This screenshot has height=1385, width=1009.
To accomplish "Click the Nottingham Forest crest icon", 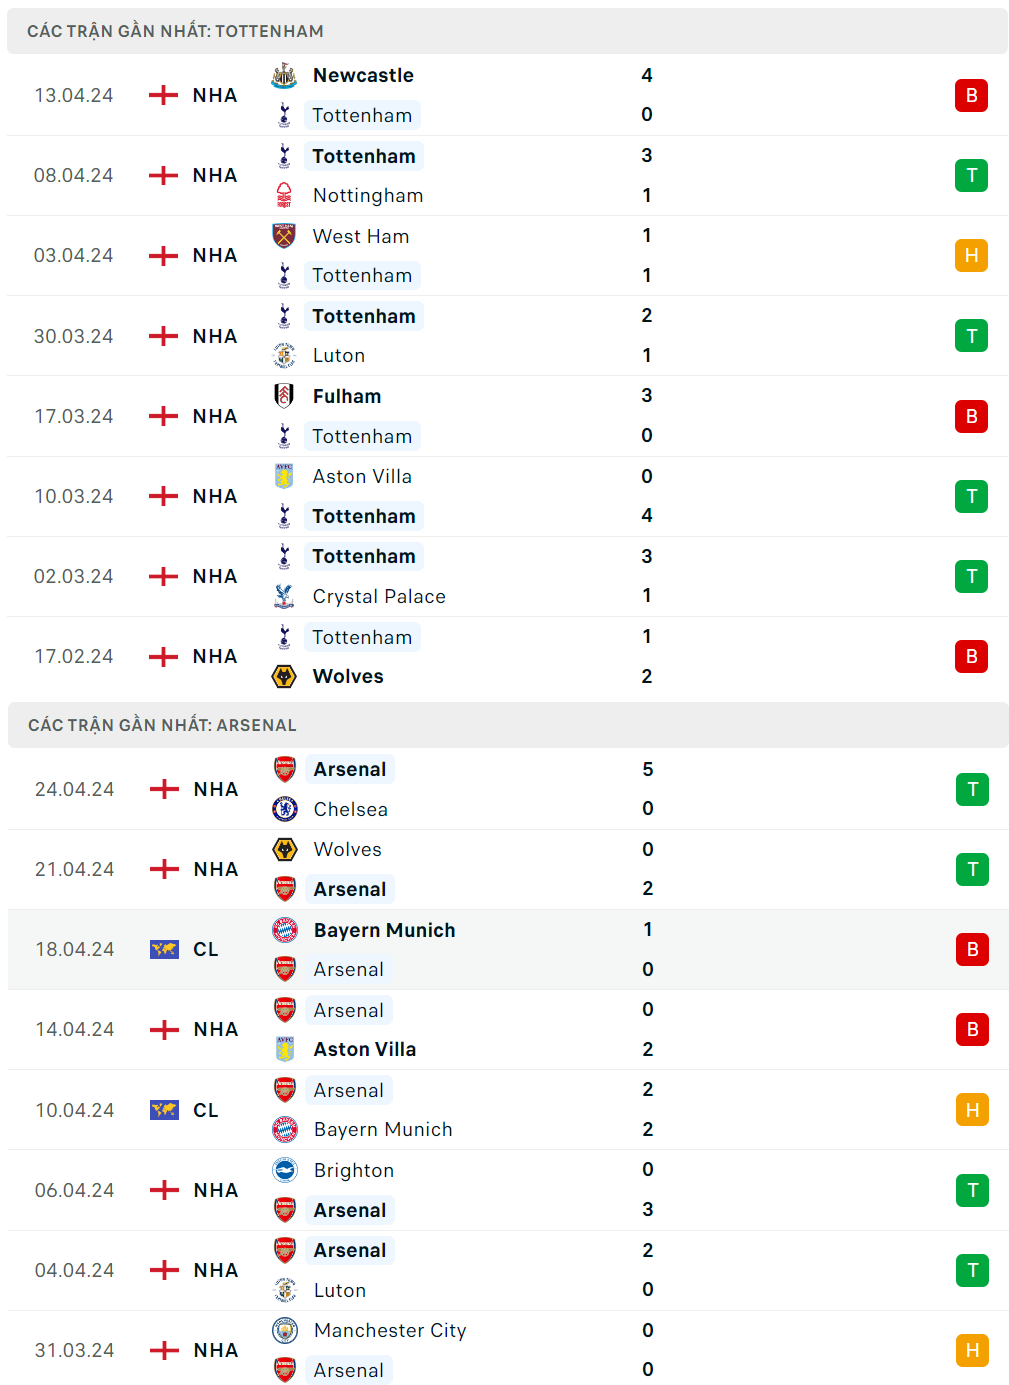I will point(284,195).
